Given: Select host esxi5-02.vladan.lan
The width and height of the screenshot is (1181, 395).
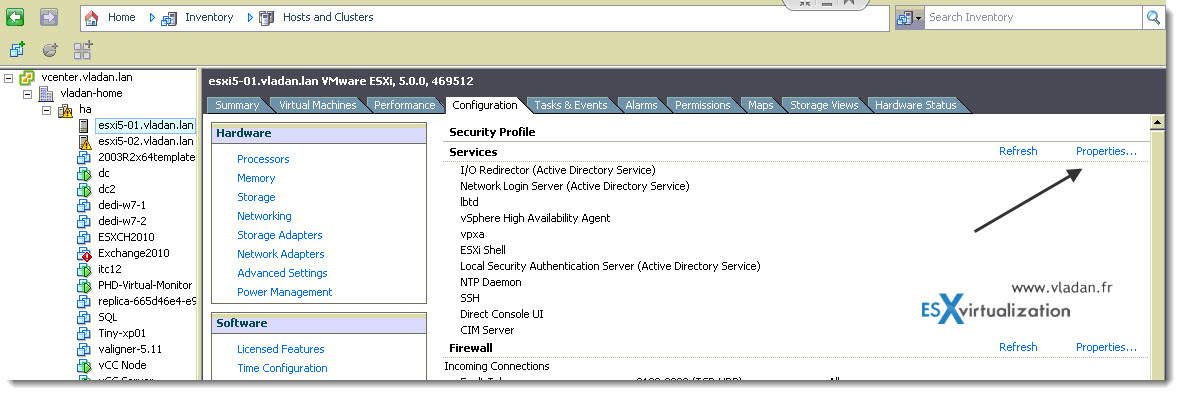Looking at the screenshot, I should click(145, 141).
